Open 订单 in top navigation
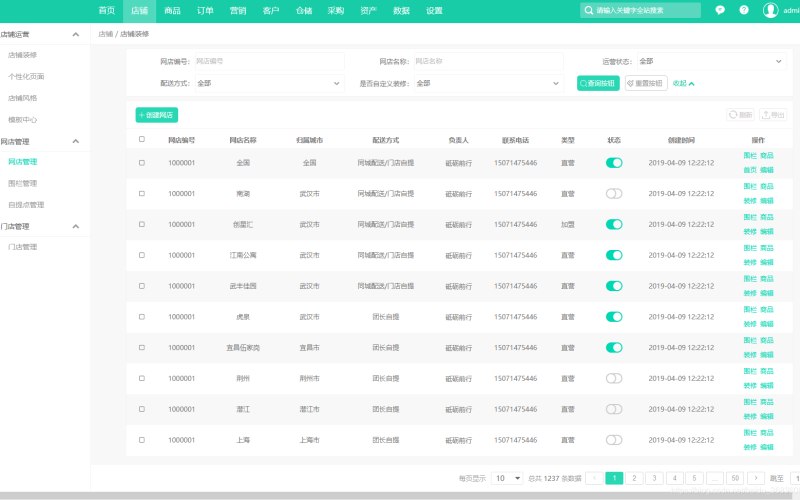This screenshot has width=800, height=500. [205, 11]
